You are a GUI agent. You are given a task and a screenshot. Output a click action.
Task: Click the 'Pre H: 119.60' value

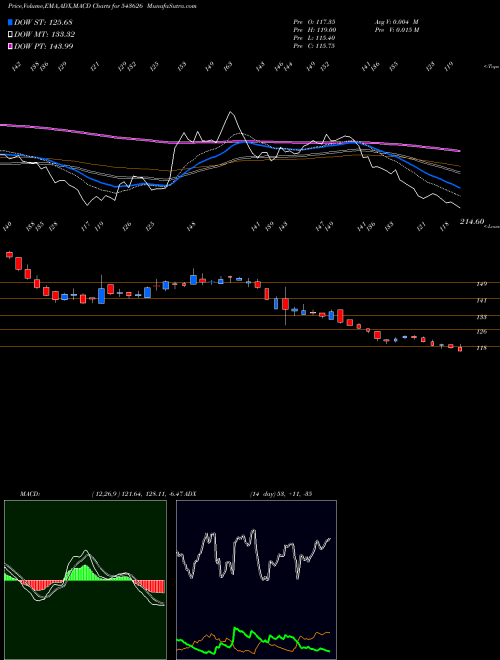(x=314, y=30)
